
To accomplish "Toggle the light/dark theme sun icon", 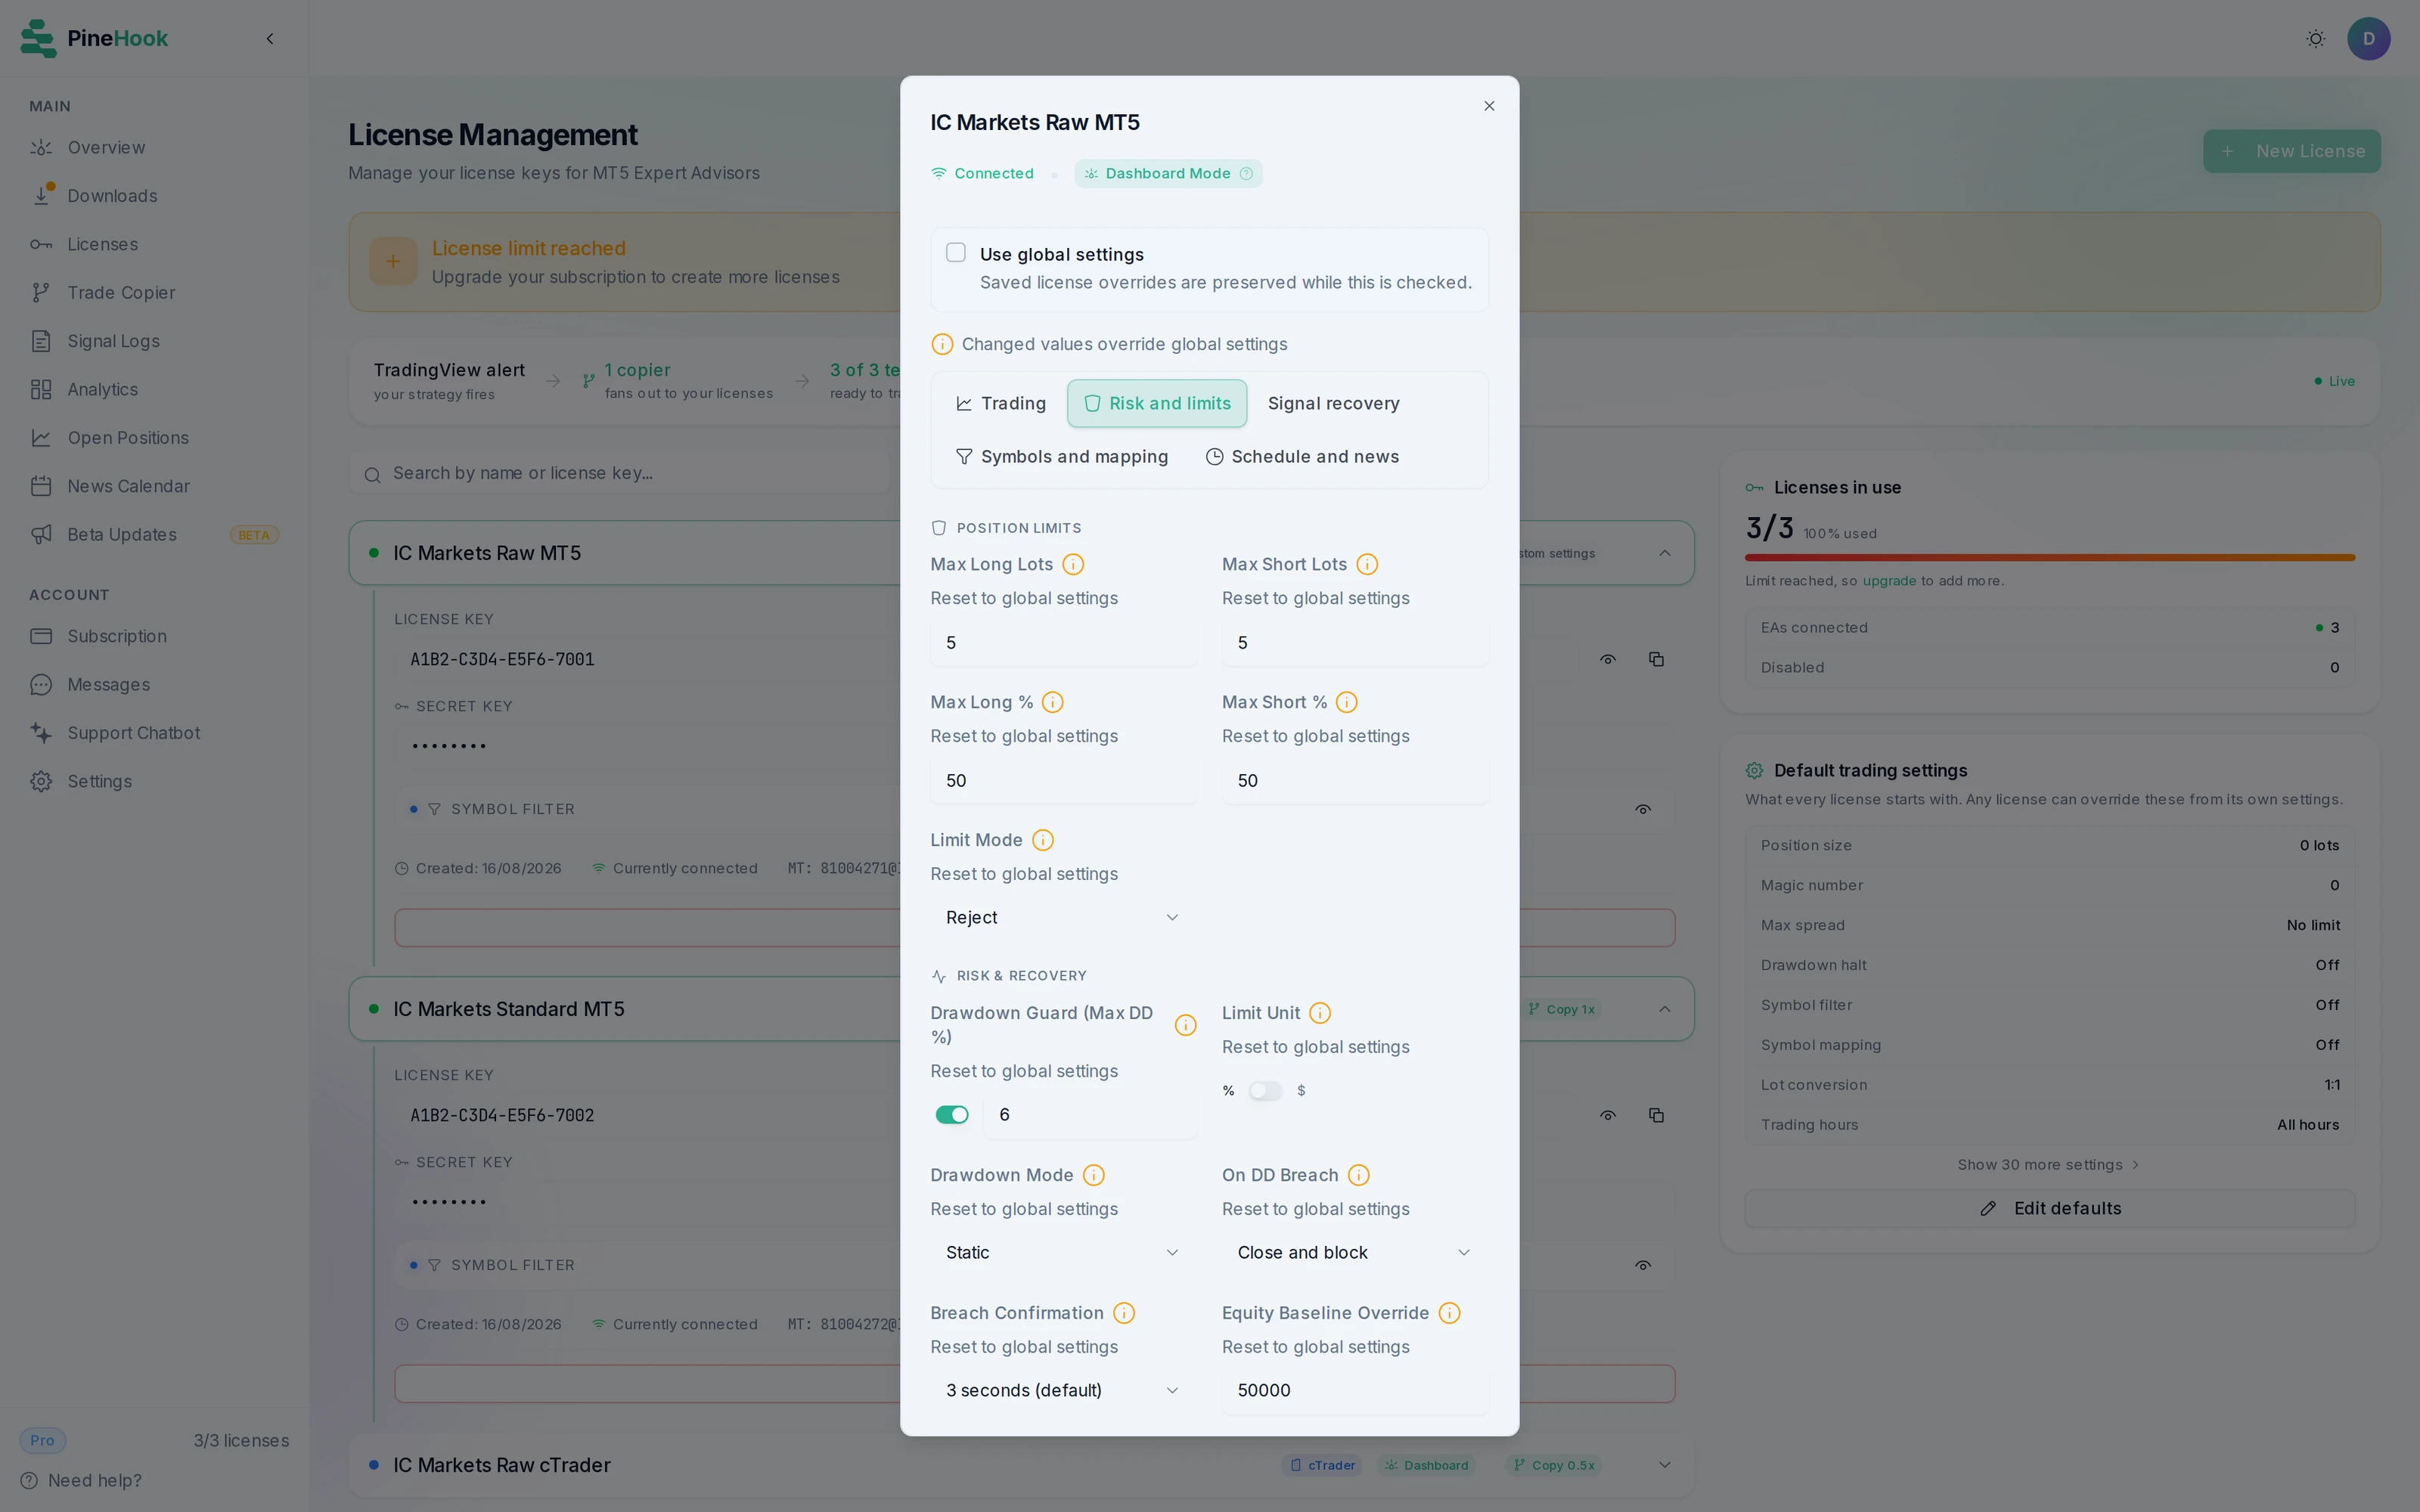I will tap(2315, 39).
